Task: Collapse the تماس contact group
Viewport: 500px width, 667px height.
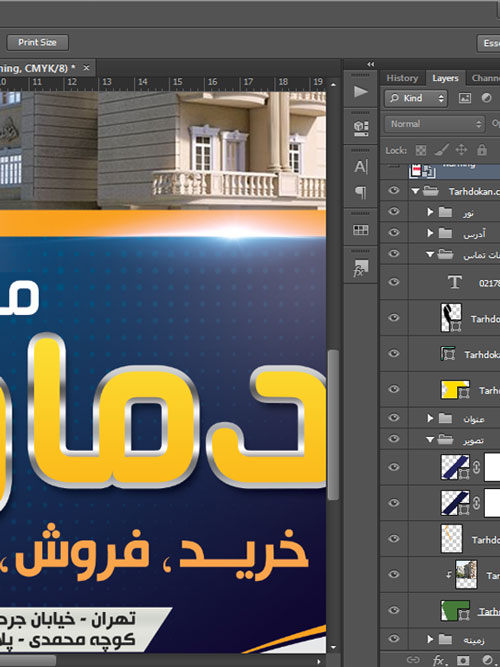Action: 430,255
